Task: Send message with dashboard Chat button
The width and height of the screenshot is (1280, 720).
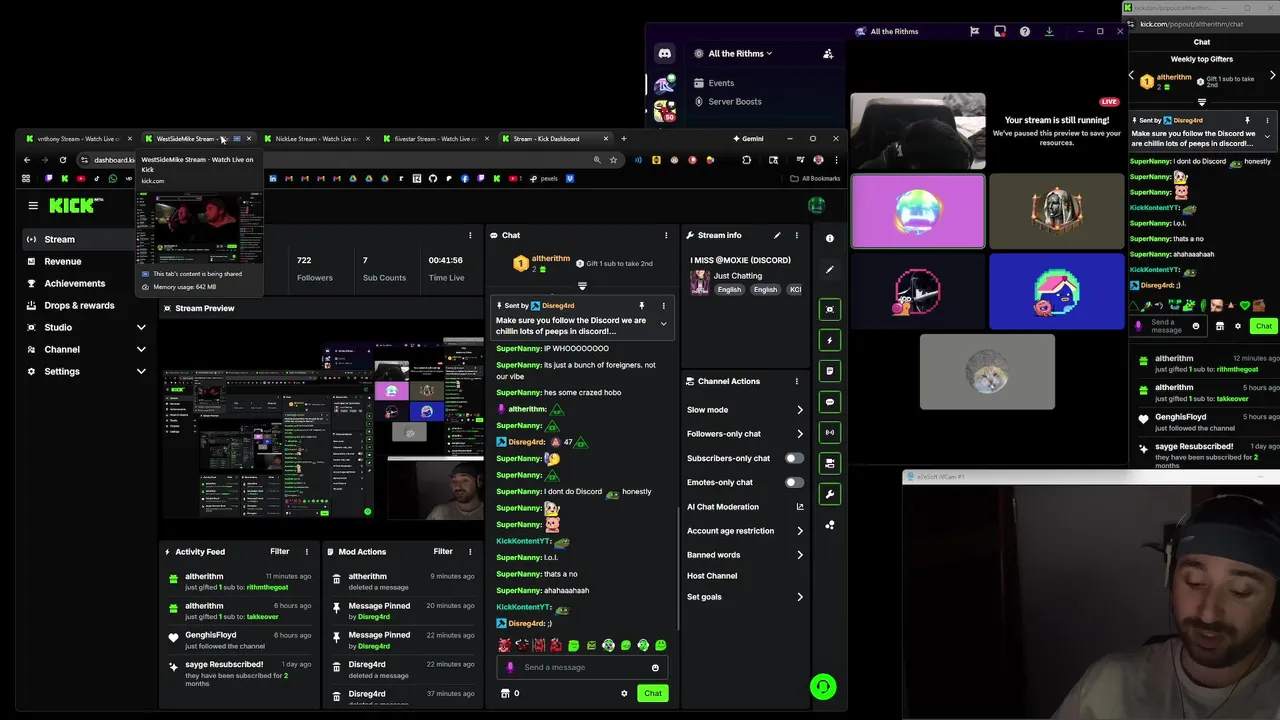Action: coord(652,693)
